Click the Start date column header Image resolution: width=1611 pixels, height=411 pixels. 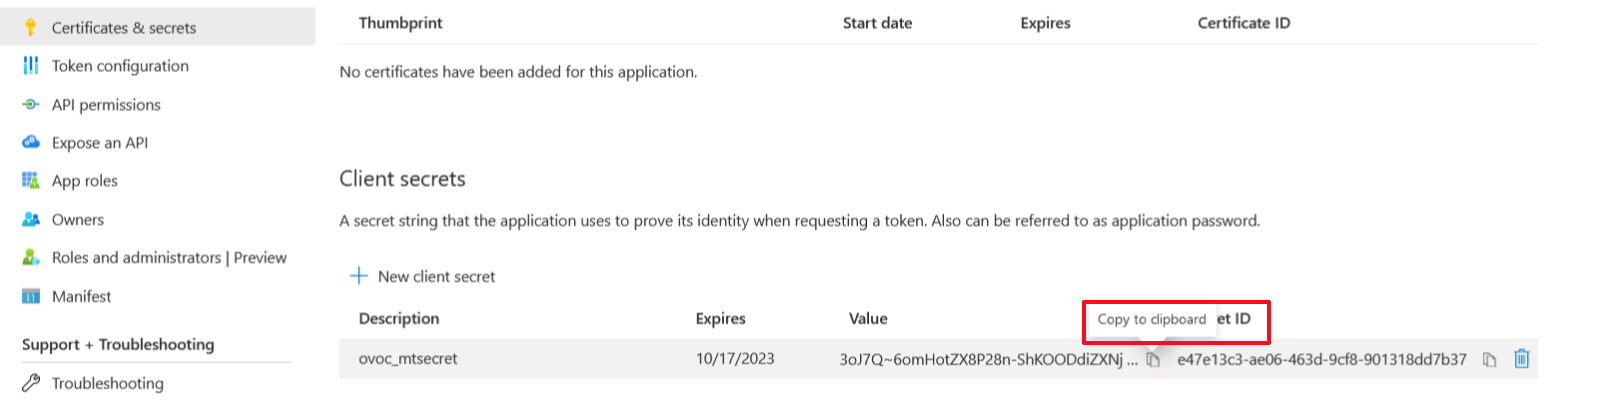click(877, 23)
